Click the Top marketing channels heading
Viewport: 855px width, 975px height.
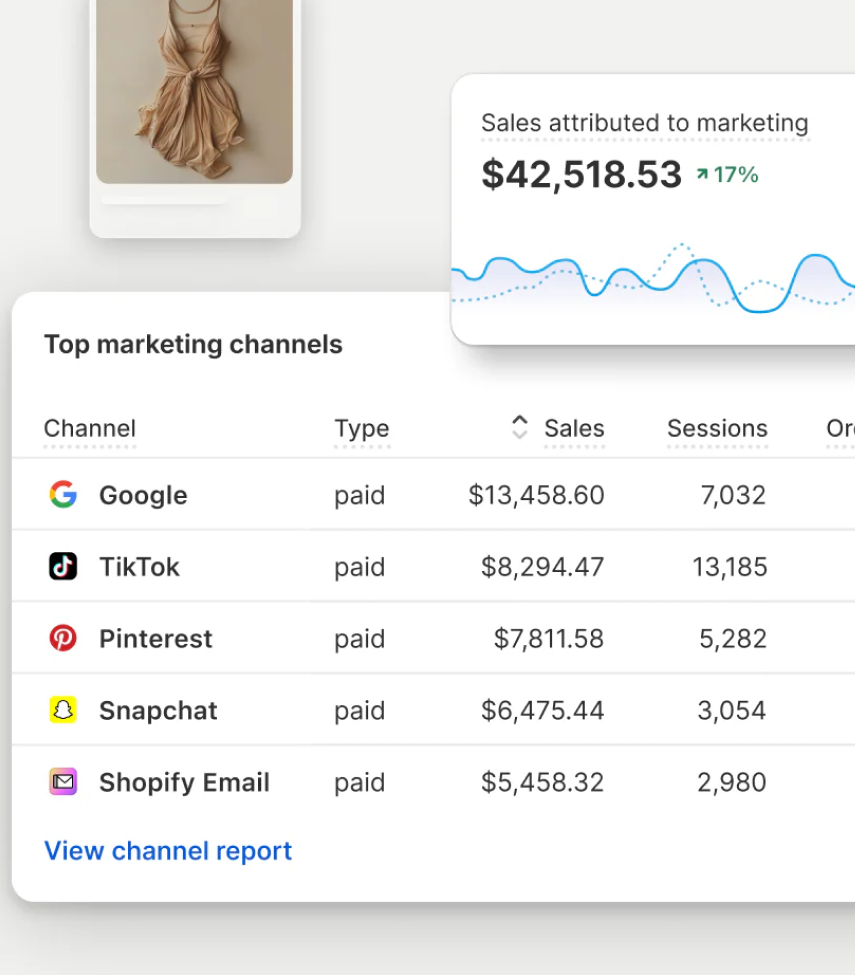click(193, 344)
